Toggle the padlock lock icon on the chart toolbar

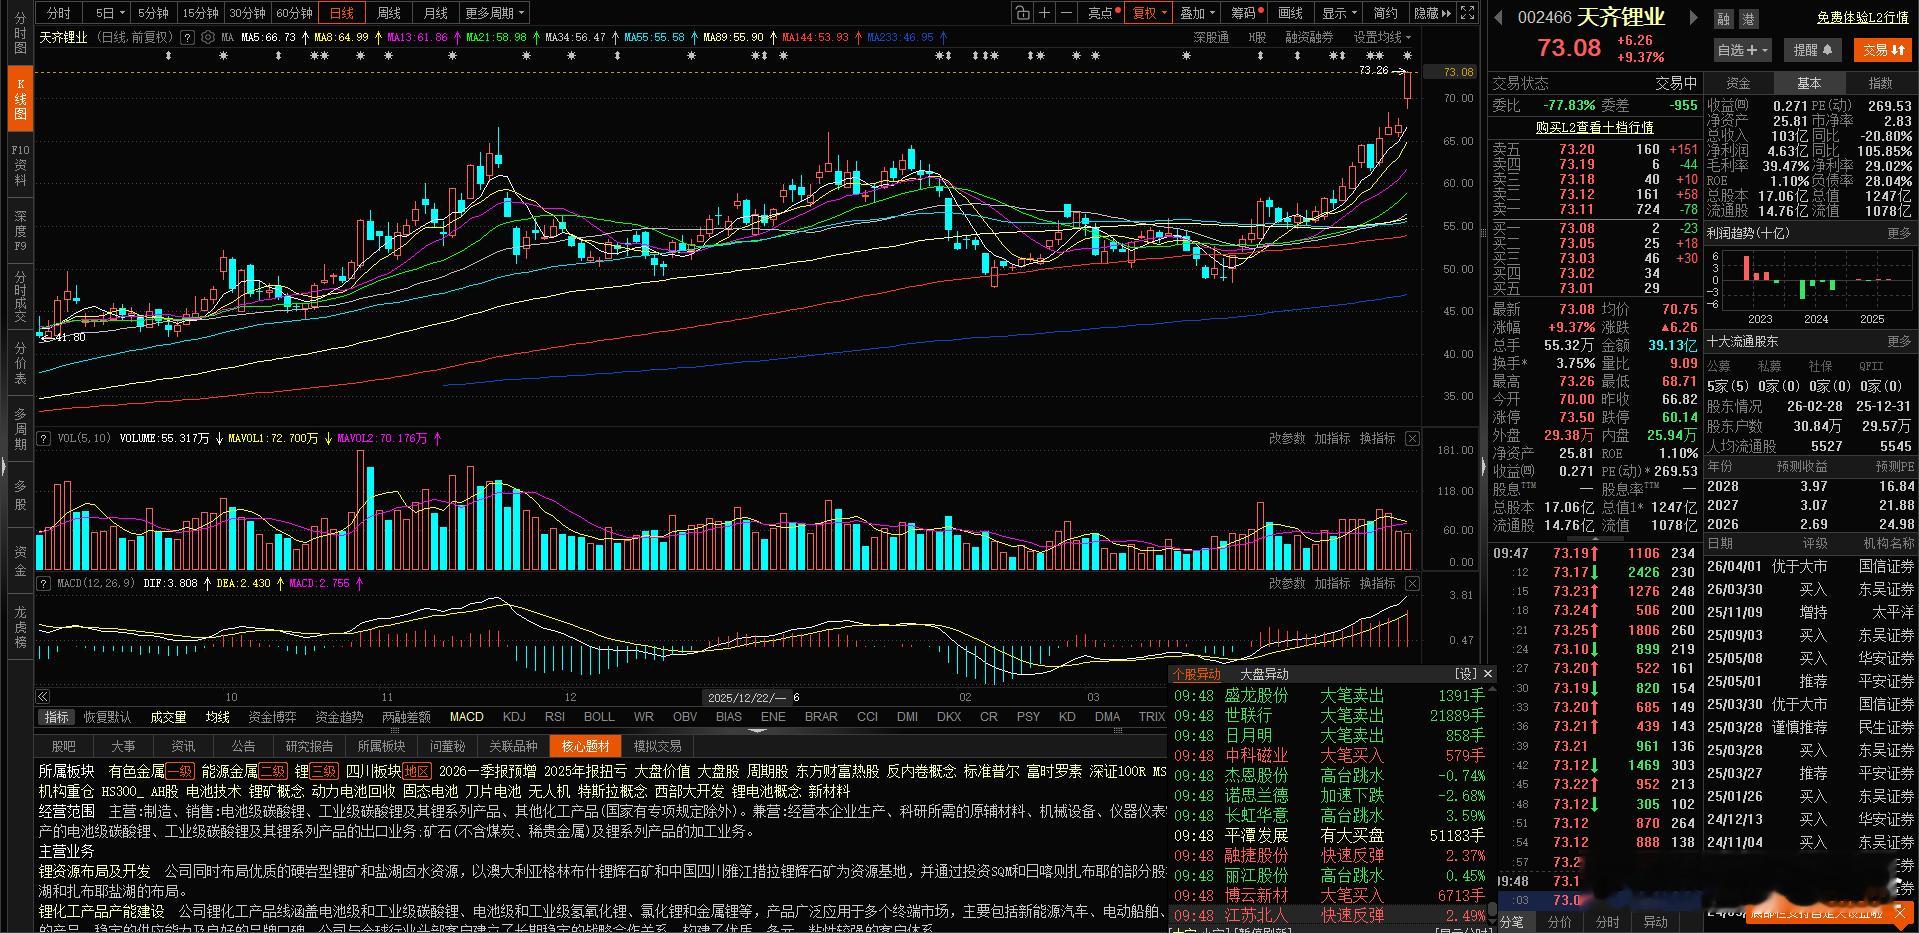tap(1022, 13)
